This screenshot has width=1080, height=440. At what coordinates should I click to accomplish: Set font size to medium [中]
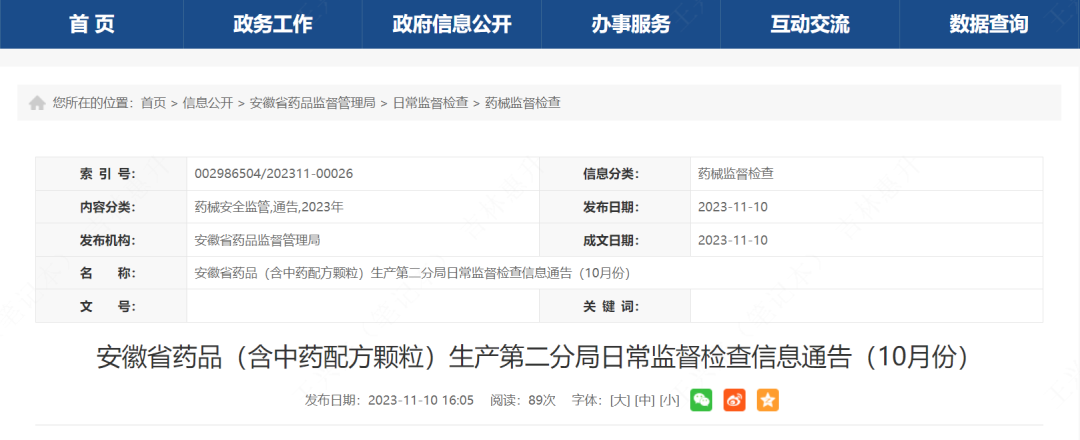click(x=645, y=401)
